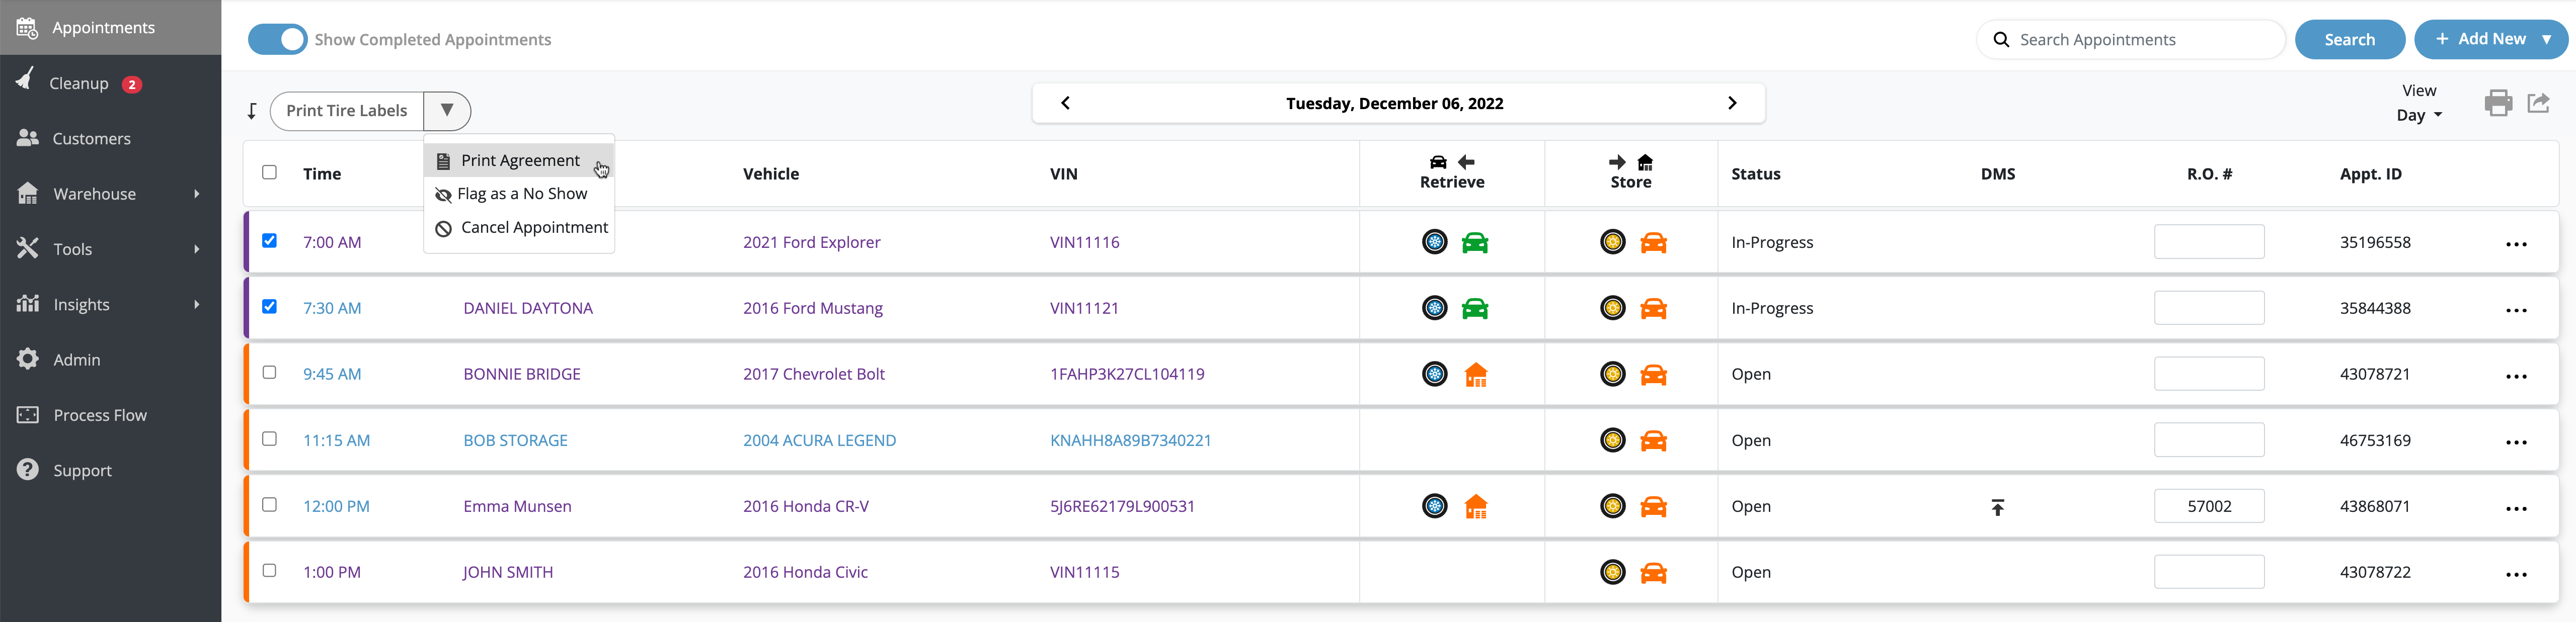2576x622 pixels.
Task: Uncheck the 7:30 AM appointment checkbox
Action: [269, 307]
